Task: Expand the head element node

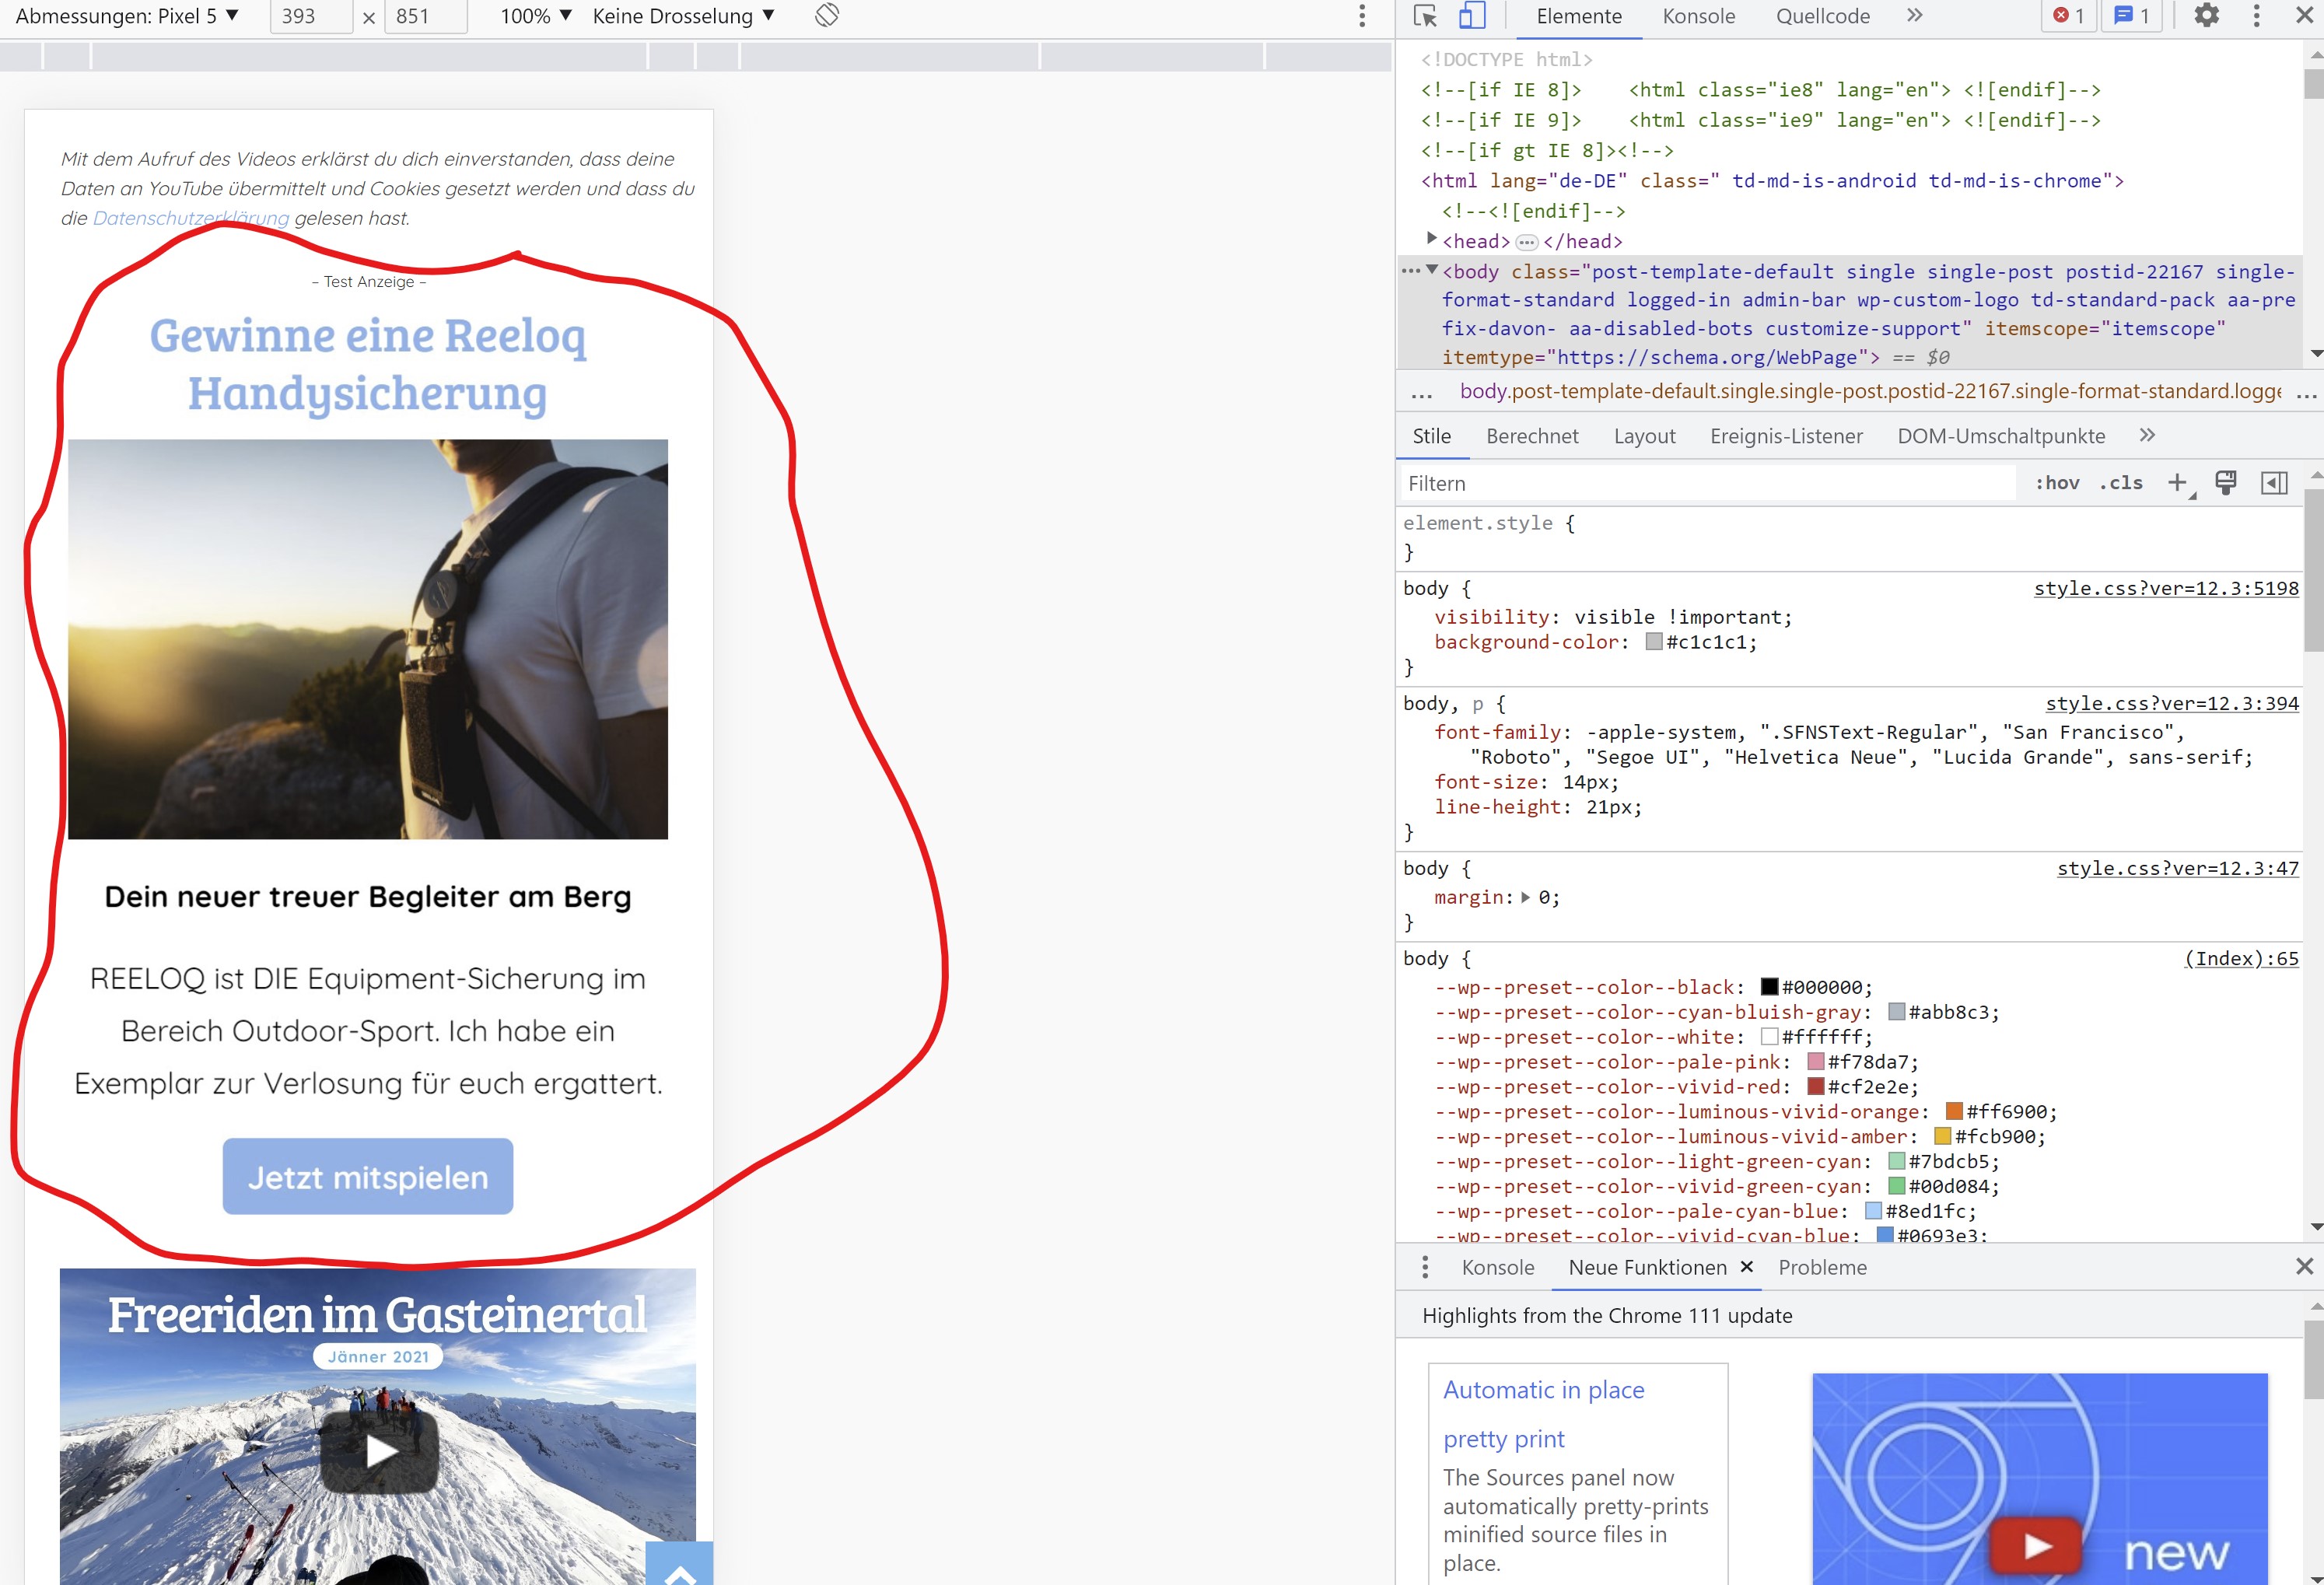Action: click(1431, 239)
